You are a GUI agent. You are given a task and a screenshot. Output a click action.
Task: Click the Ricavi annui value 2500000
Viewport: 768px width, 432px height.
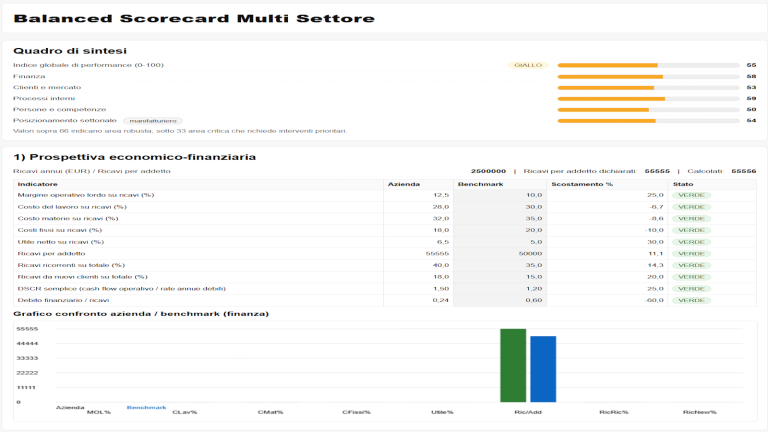pyautogui.click(x=488, y=171)
